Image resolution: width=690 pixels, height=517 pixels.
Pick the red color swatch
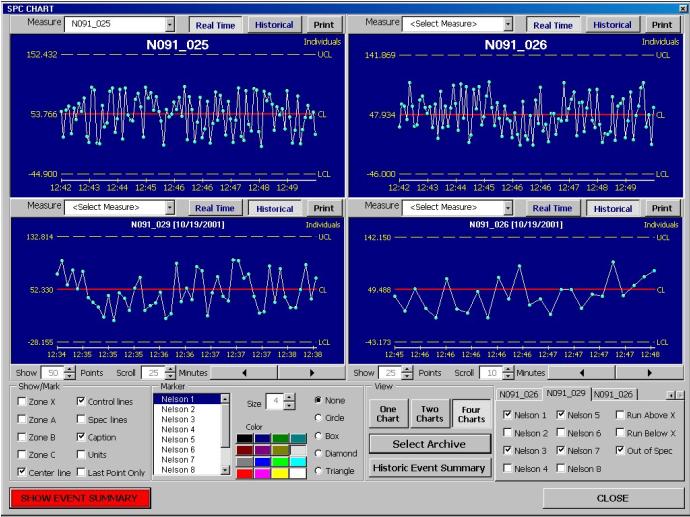click(245, 473)
